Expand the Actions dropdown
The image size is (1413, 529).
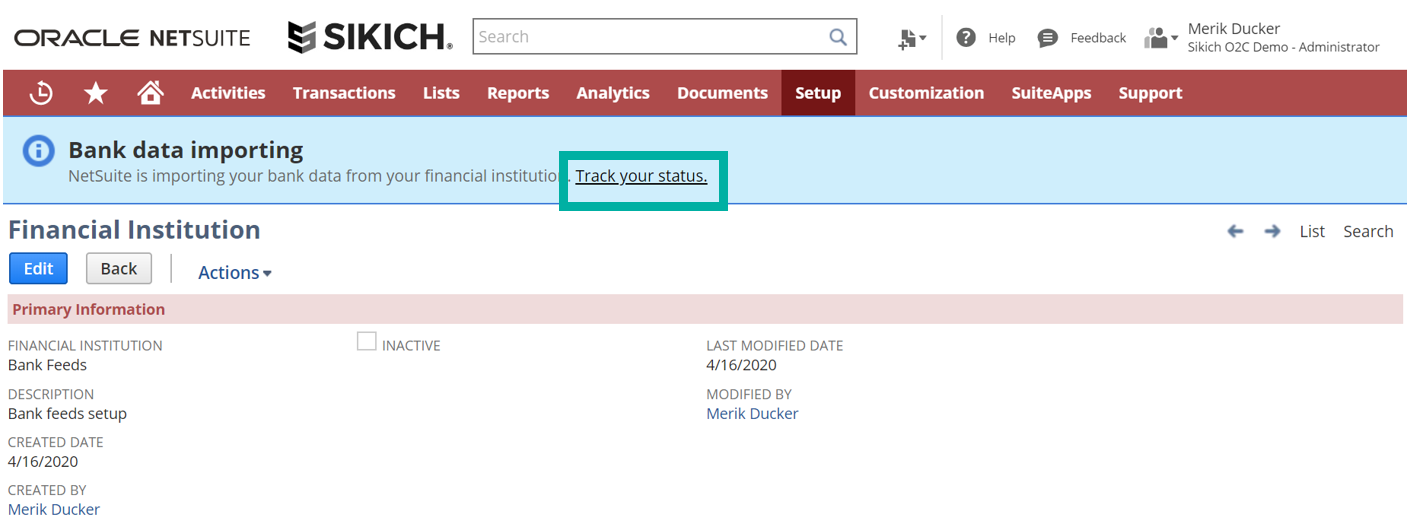(x=235, y=273)
